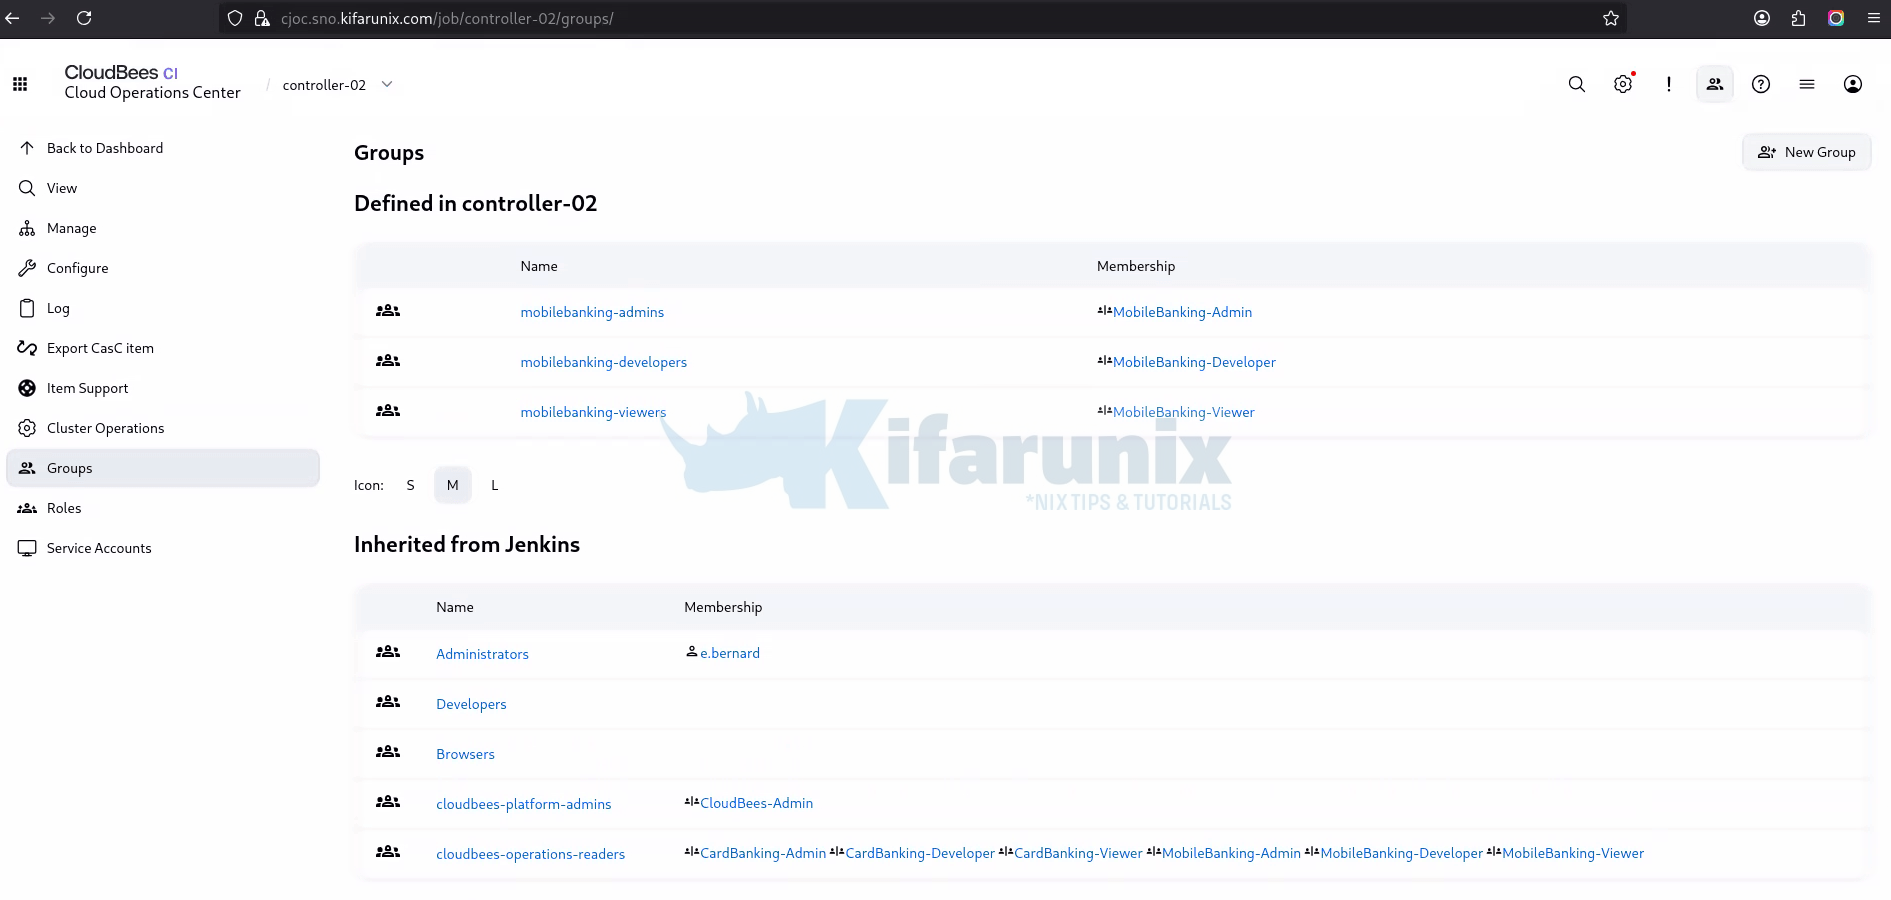The image size is (1891, 900).
Task: Click the colorful extension icon in browser toolbar
Action: [1836, 18]
